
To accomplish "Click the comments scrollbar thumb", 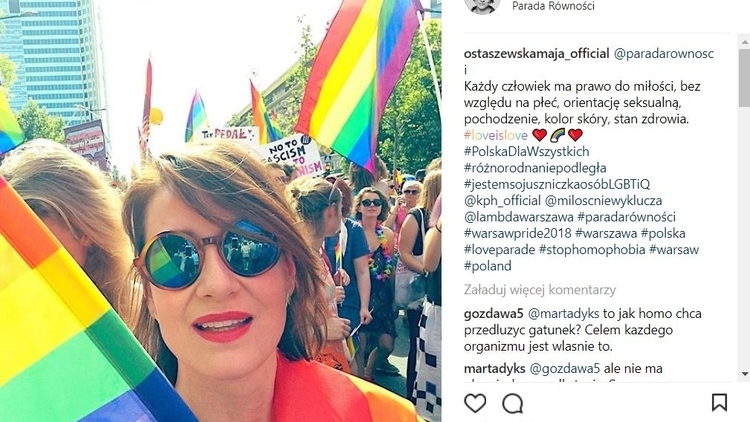I will (x=744, y=78).
